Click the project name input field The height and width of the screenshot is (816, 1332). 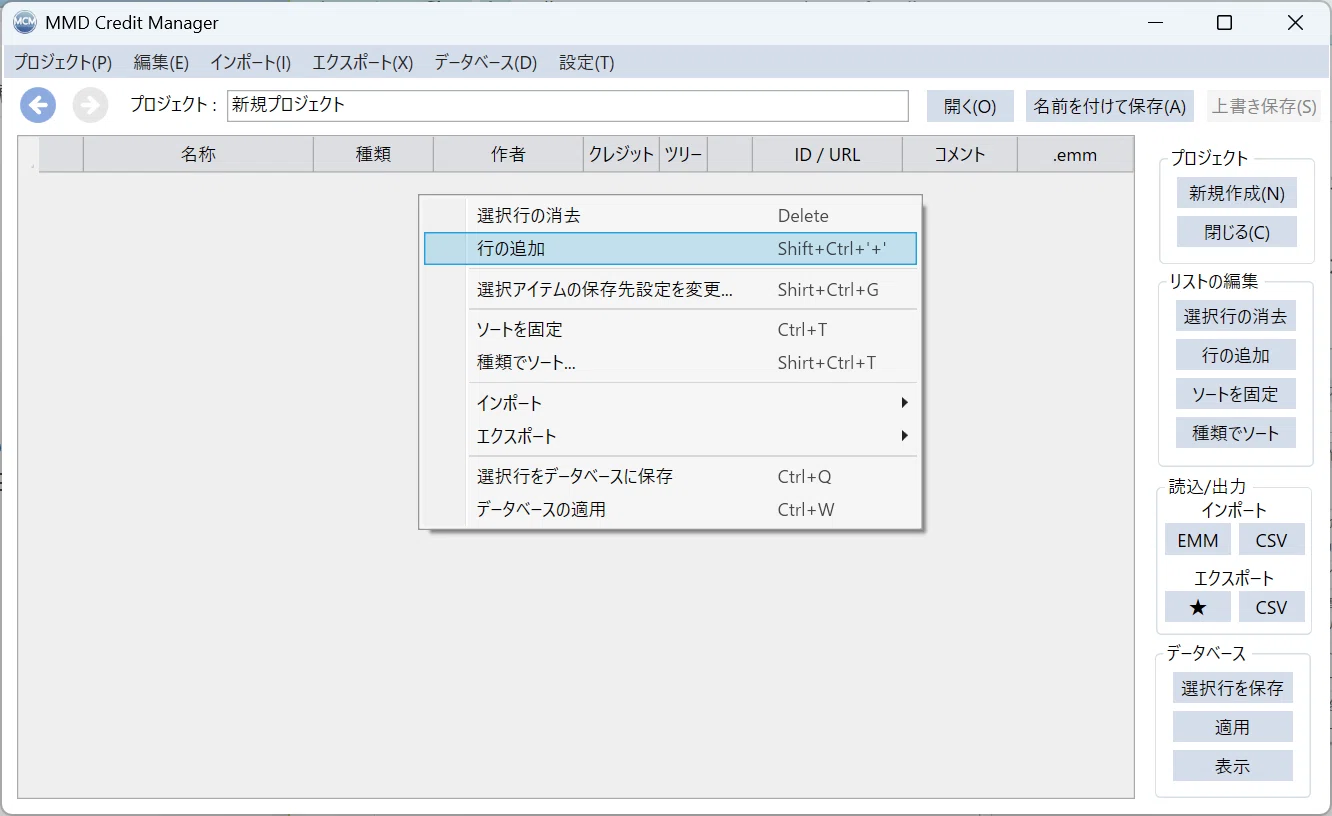[568, 105]
